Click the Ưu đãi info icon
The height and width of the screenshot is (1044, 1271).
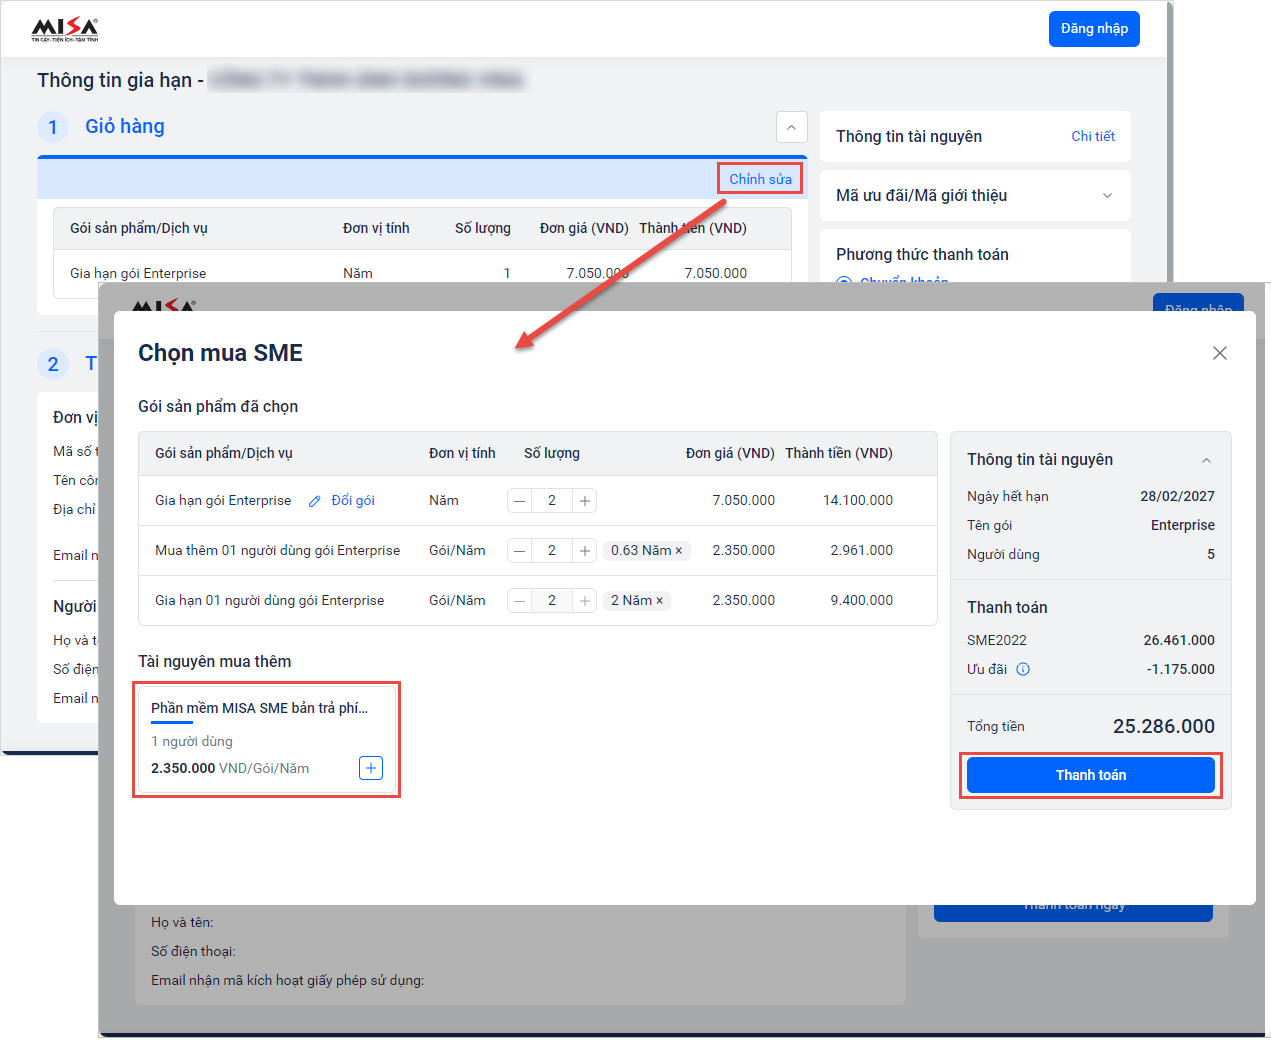[x=1023, y=669]
